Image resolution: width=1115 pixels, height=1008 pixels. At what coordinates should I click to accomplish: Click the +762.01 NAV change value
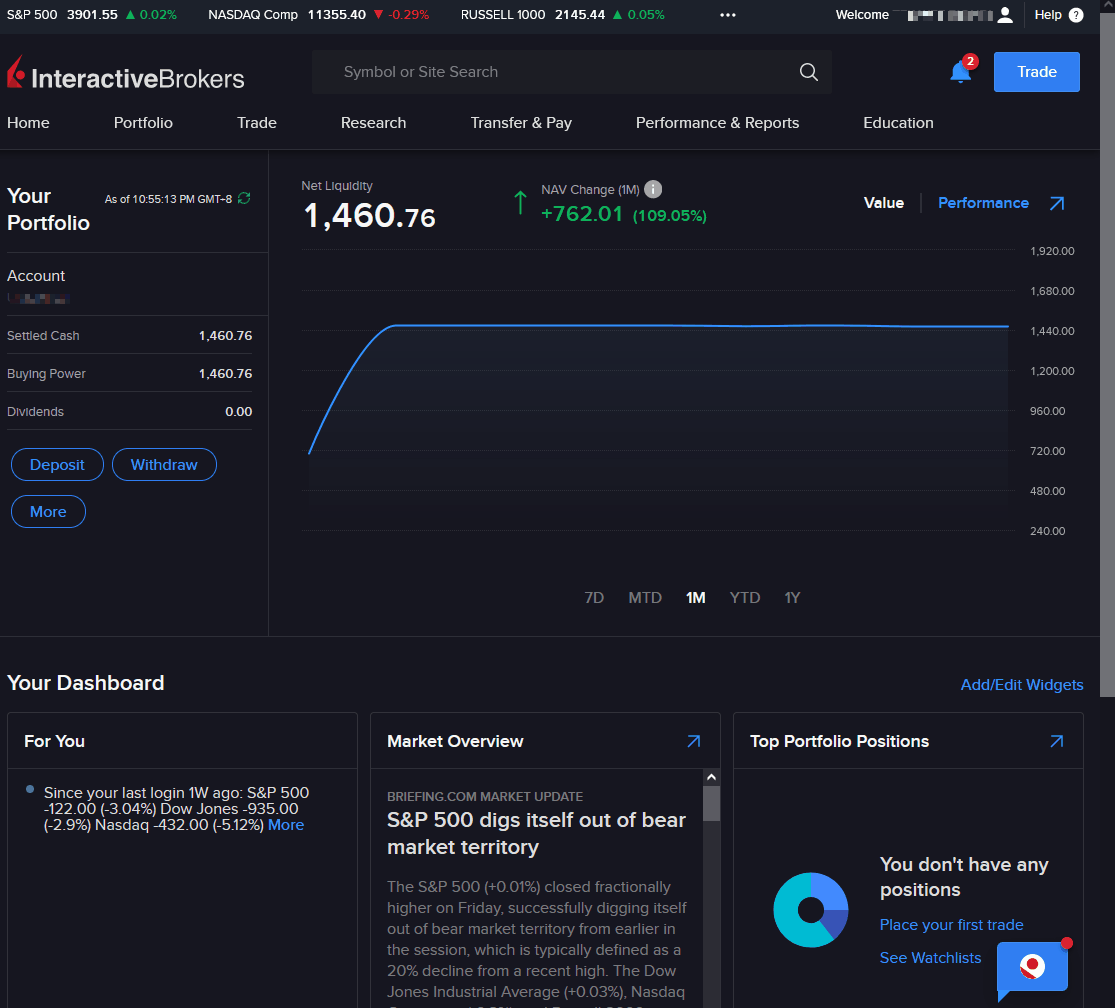coord(582,213)
